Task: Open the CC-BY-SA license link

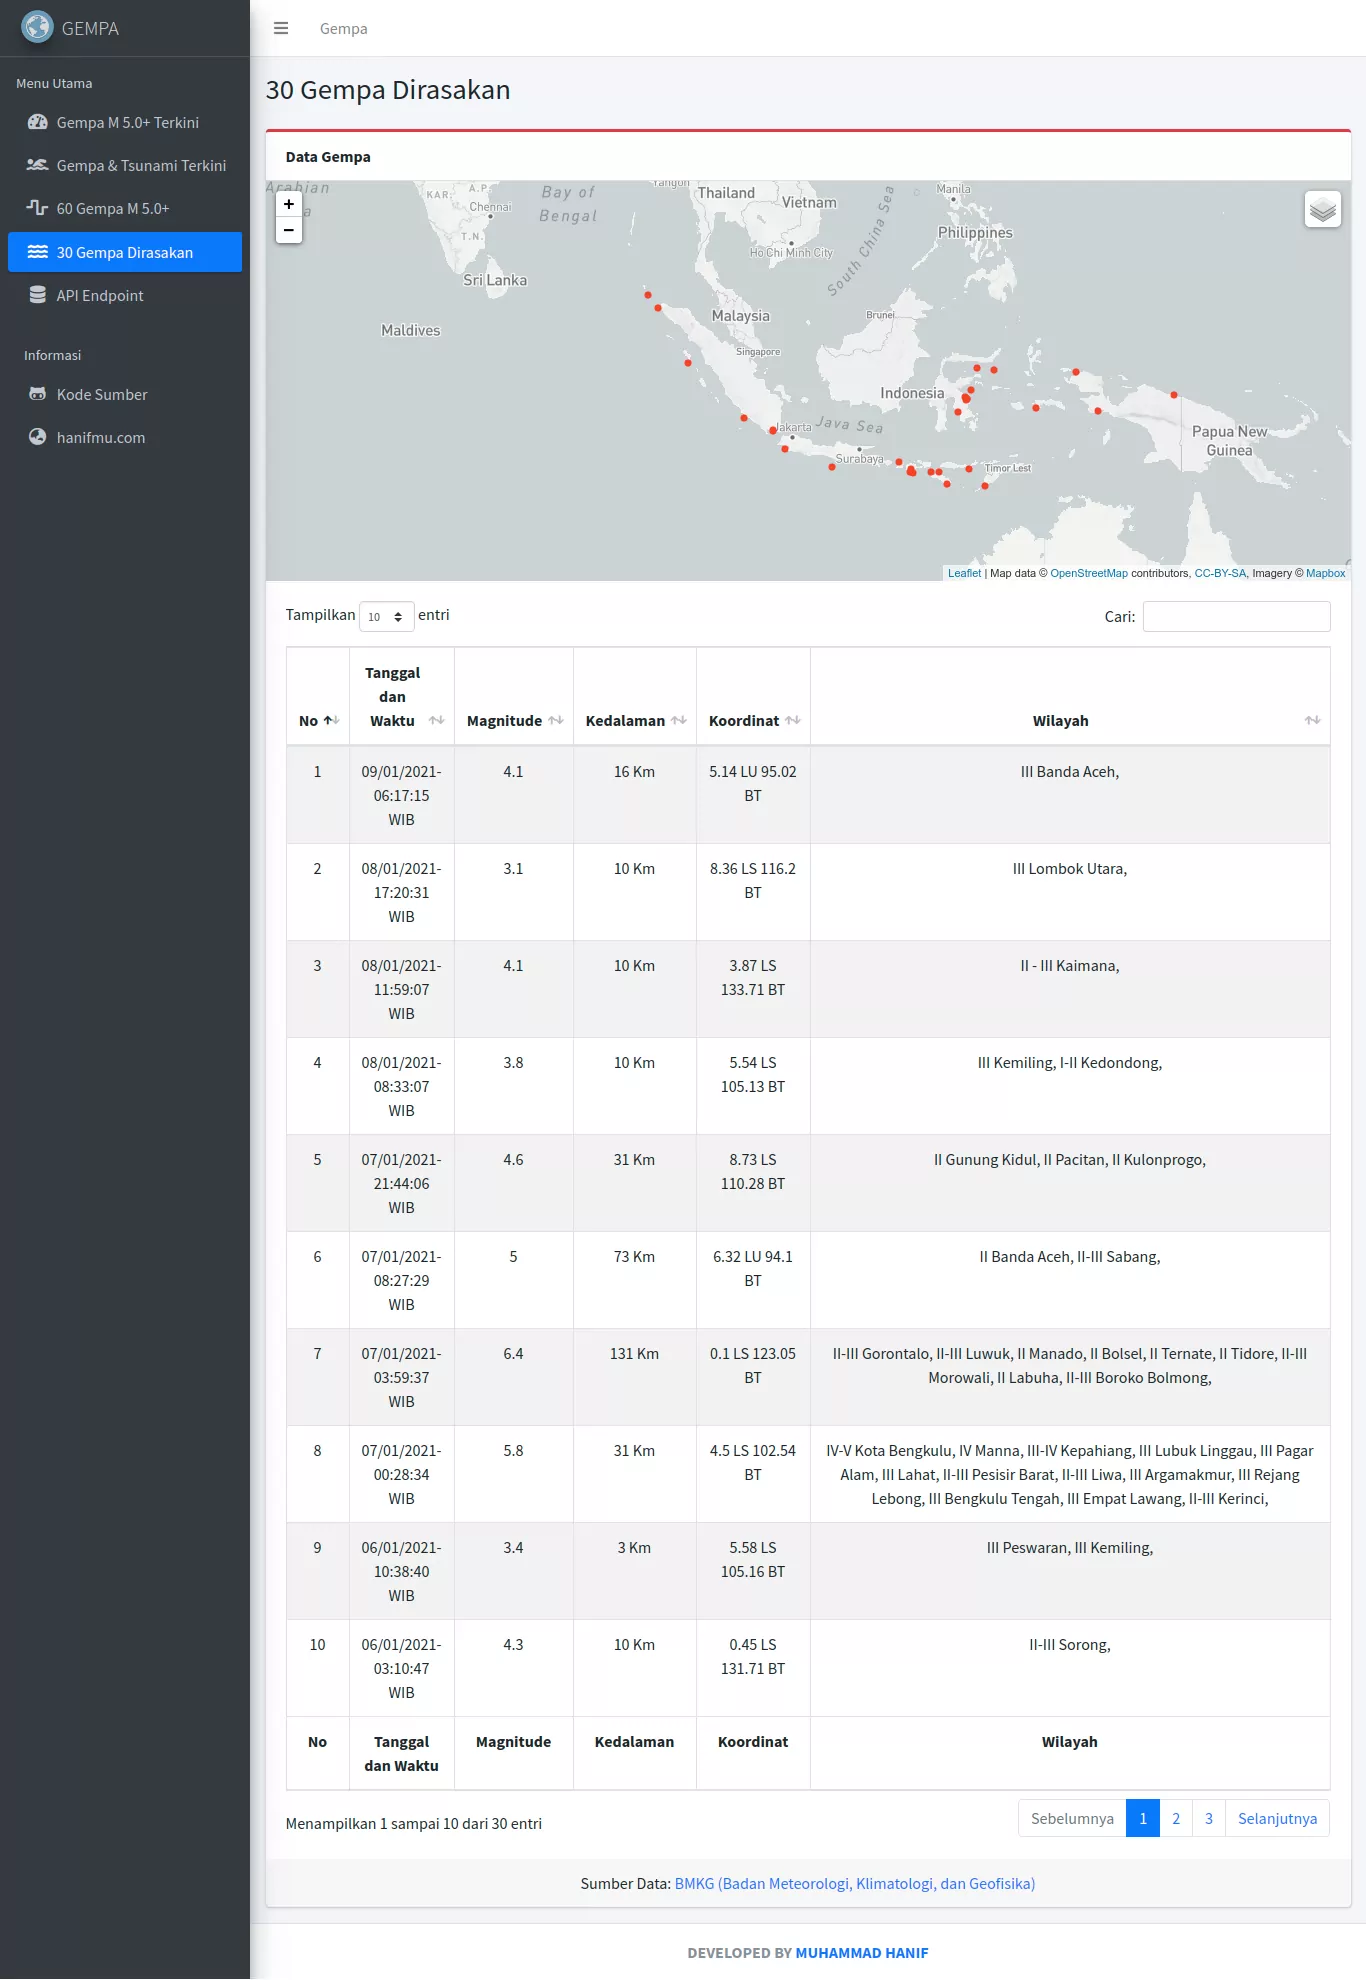Action: pos(1220,573)
